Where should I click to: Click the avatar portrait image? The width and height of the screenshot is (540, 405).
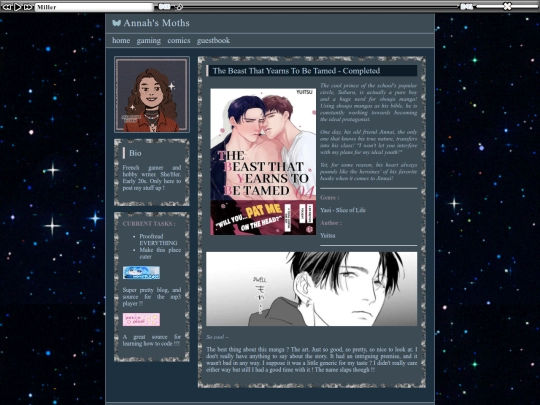(152, 95)
